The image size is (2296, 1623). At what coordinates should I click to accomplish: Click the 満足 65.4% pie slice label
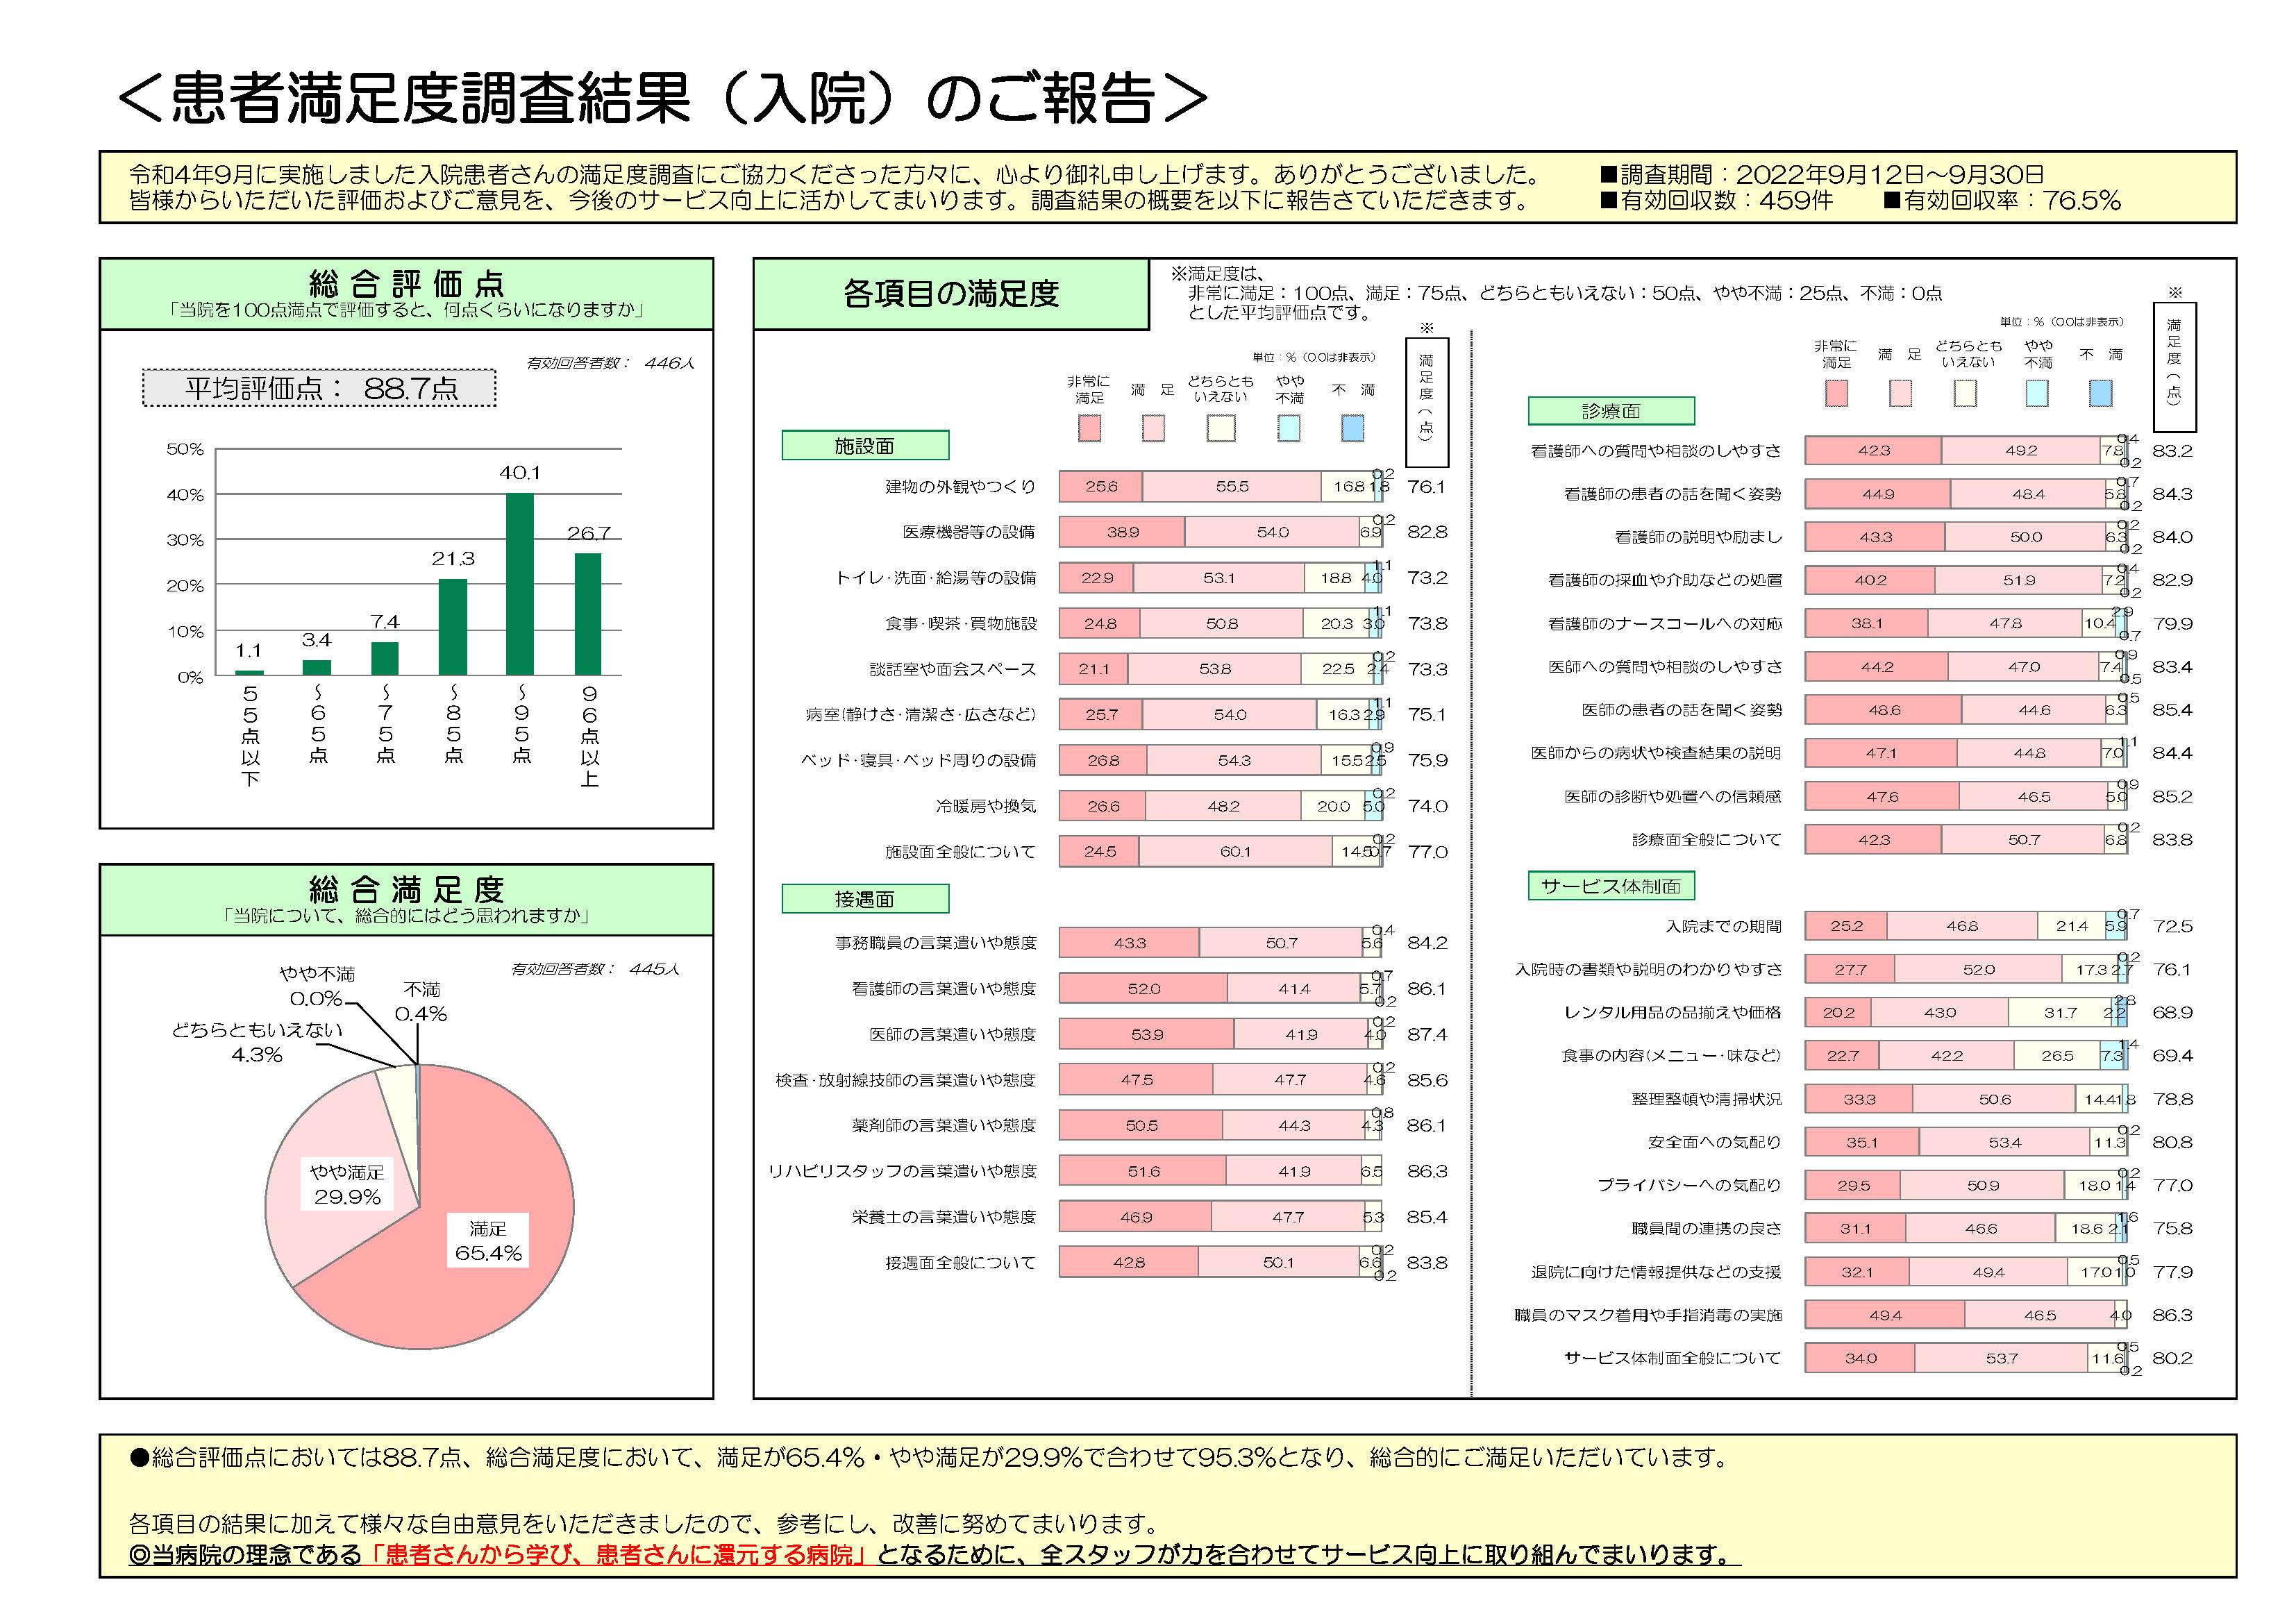pos(488,1241)
